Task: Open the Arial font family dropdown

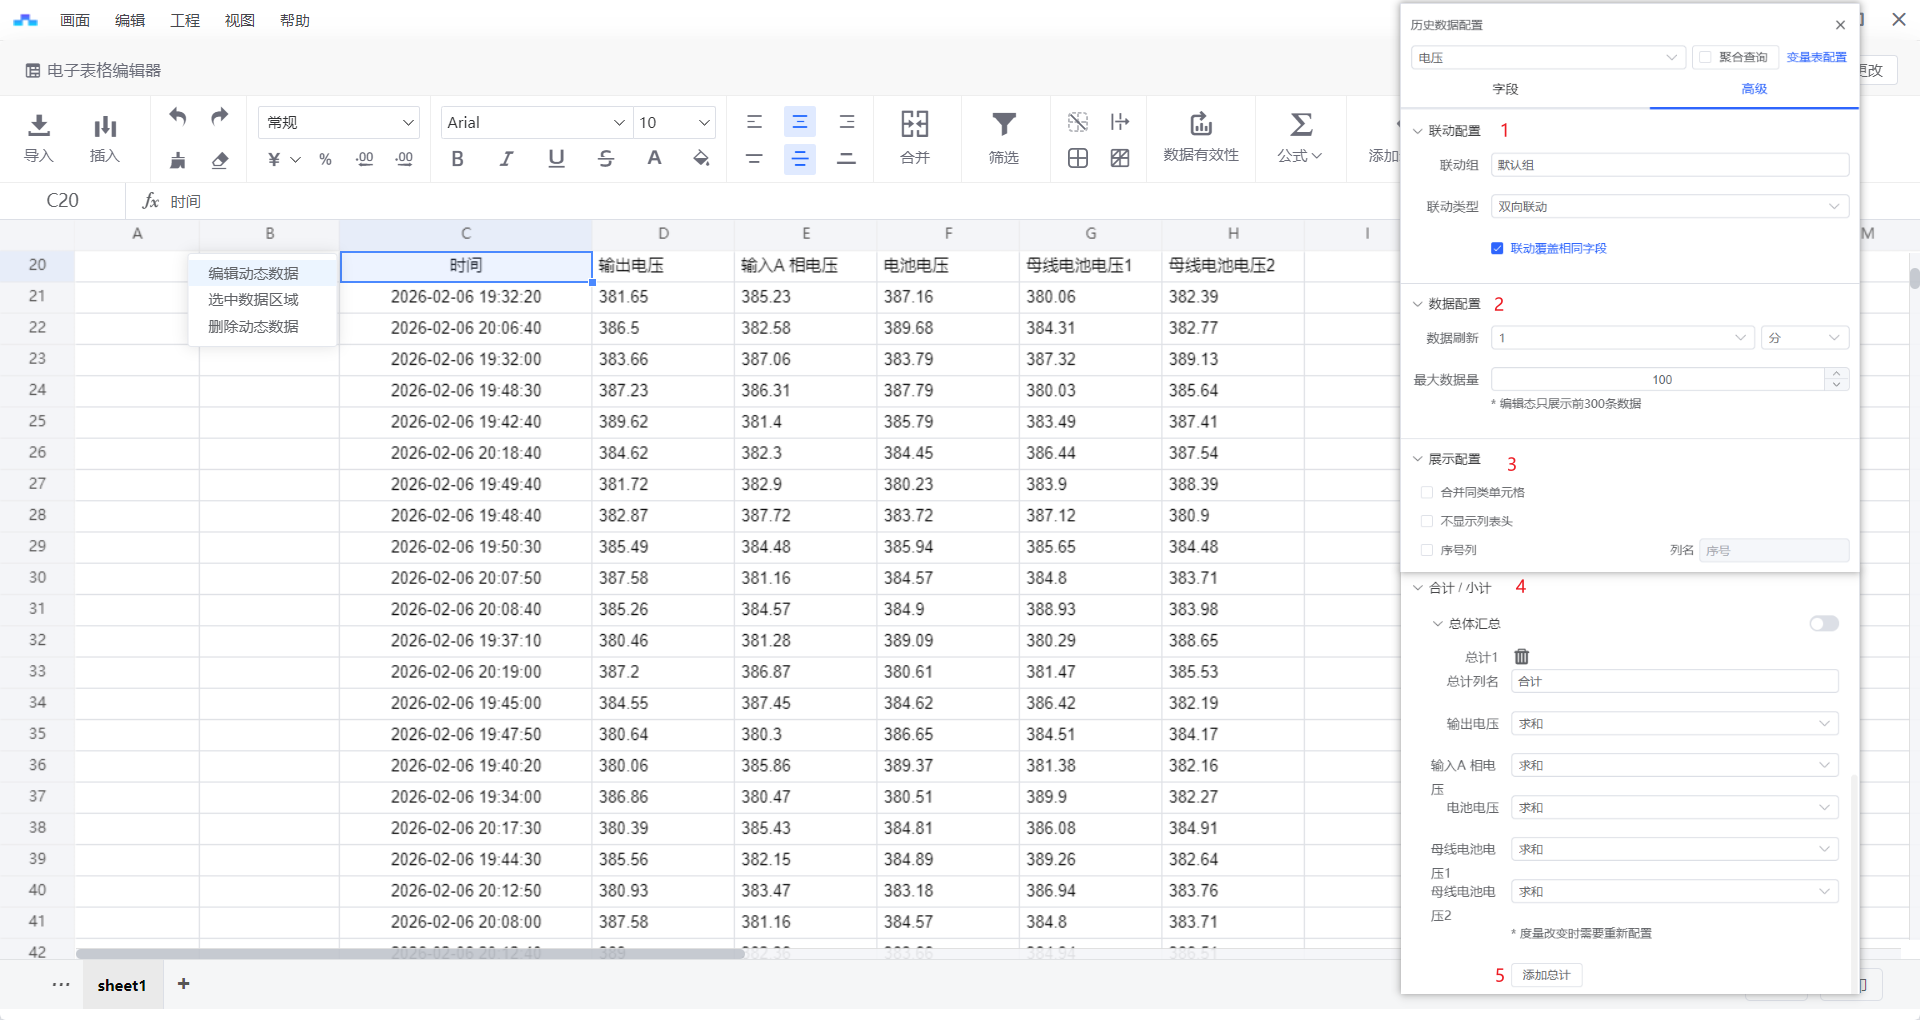Action: pos(535,122)
